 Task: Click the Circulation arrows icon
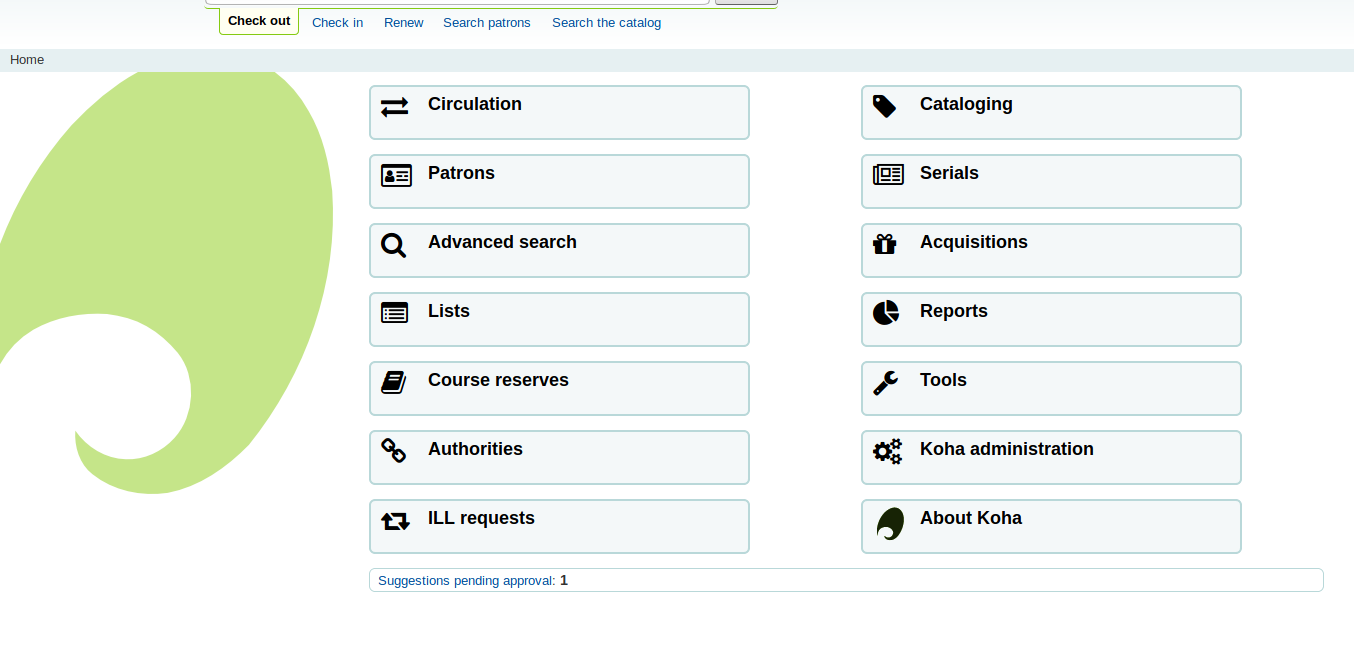[x=395, y=106]
